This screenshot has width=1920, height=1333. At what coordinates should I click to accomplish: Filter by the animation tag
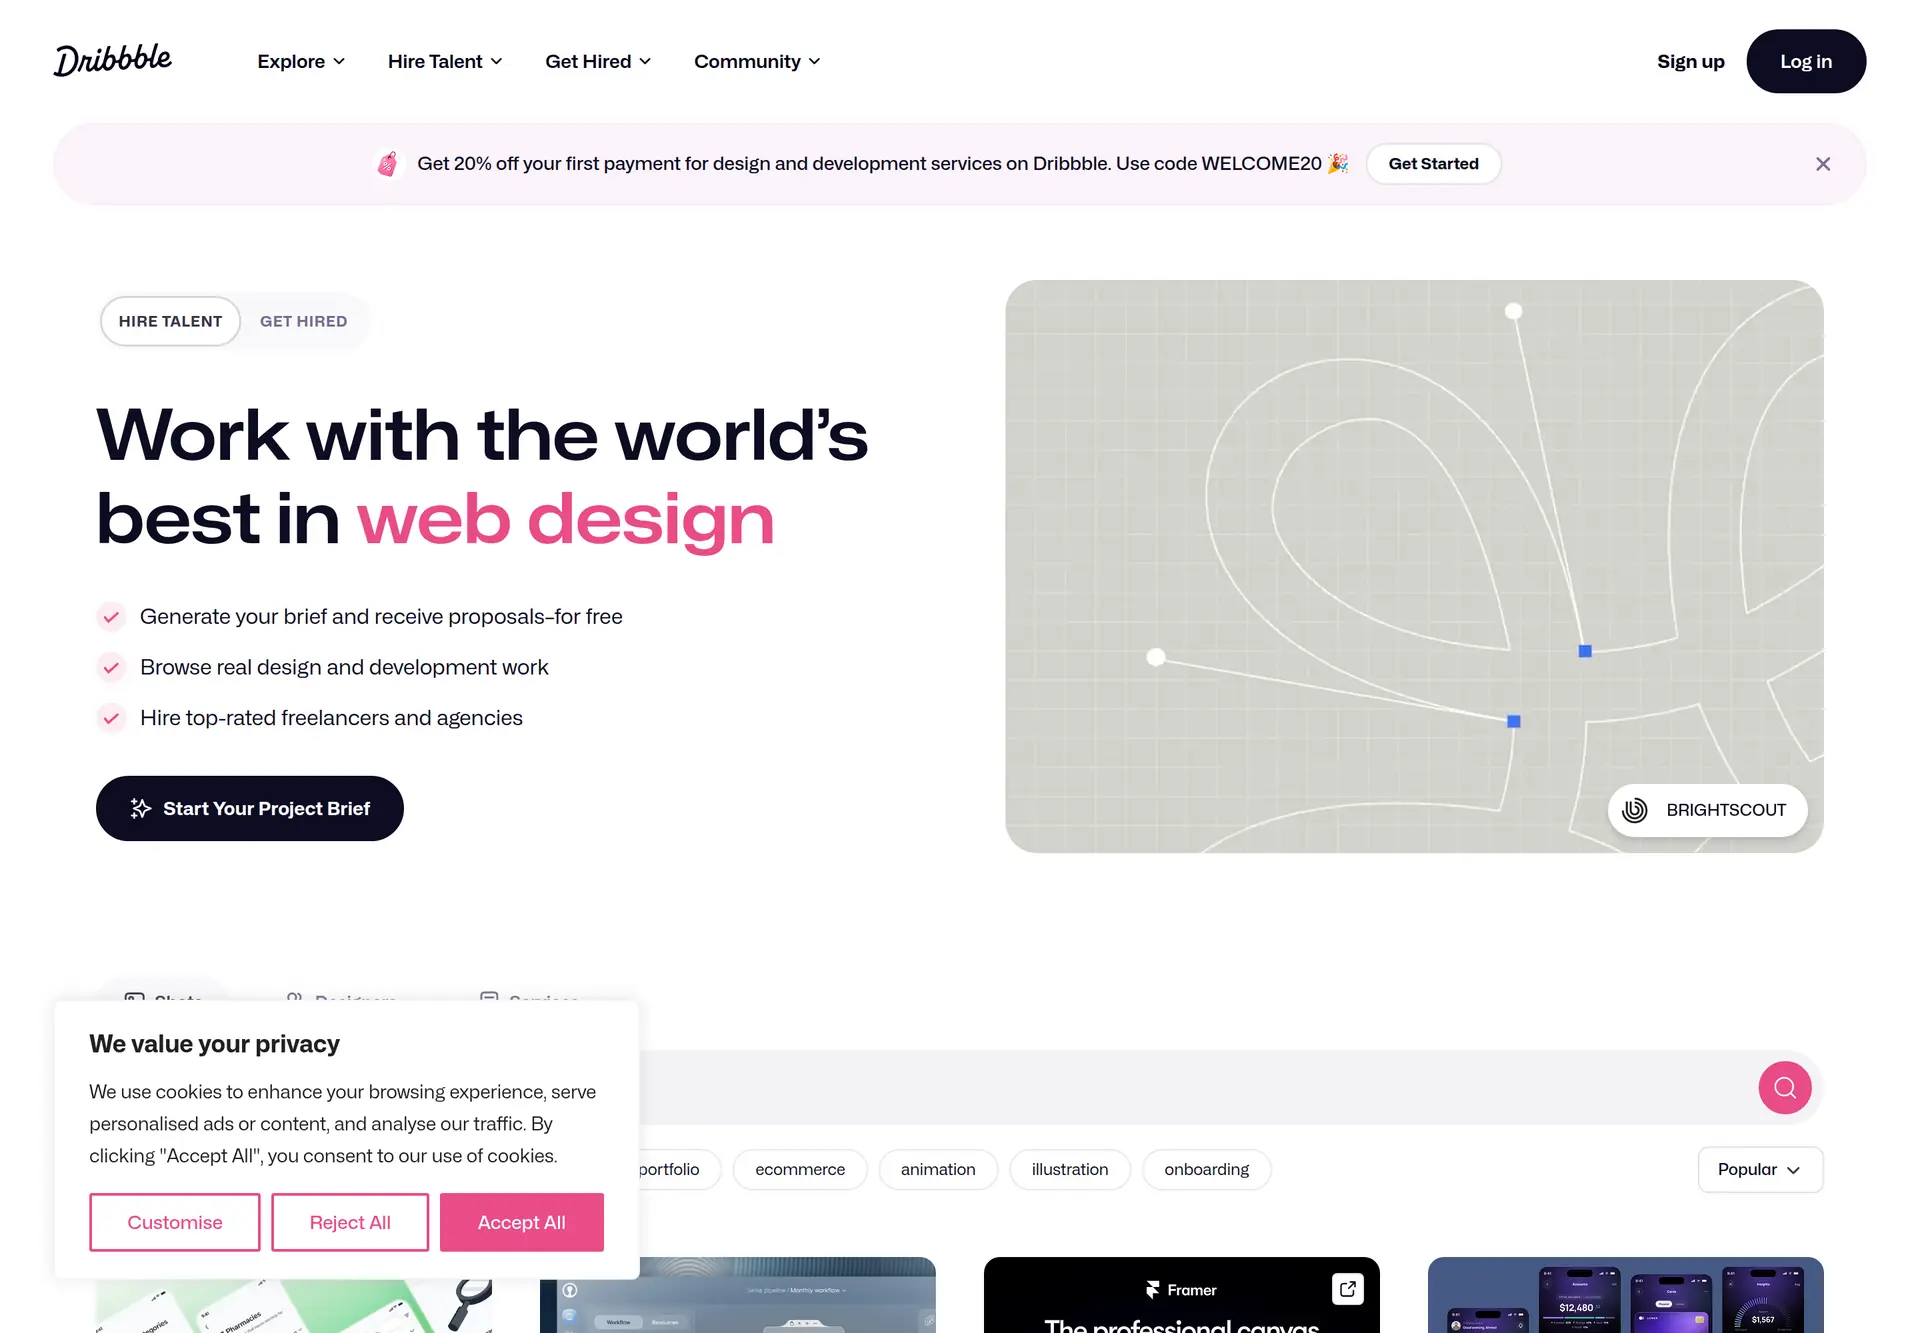point(938,1170)
